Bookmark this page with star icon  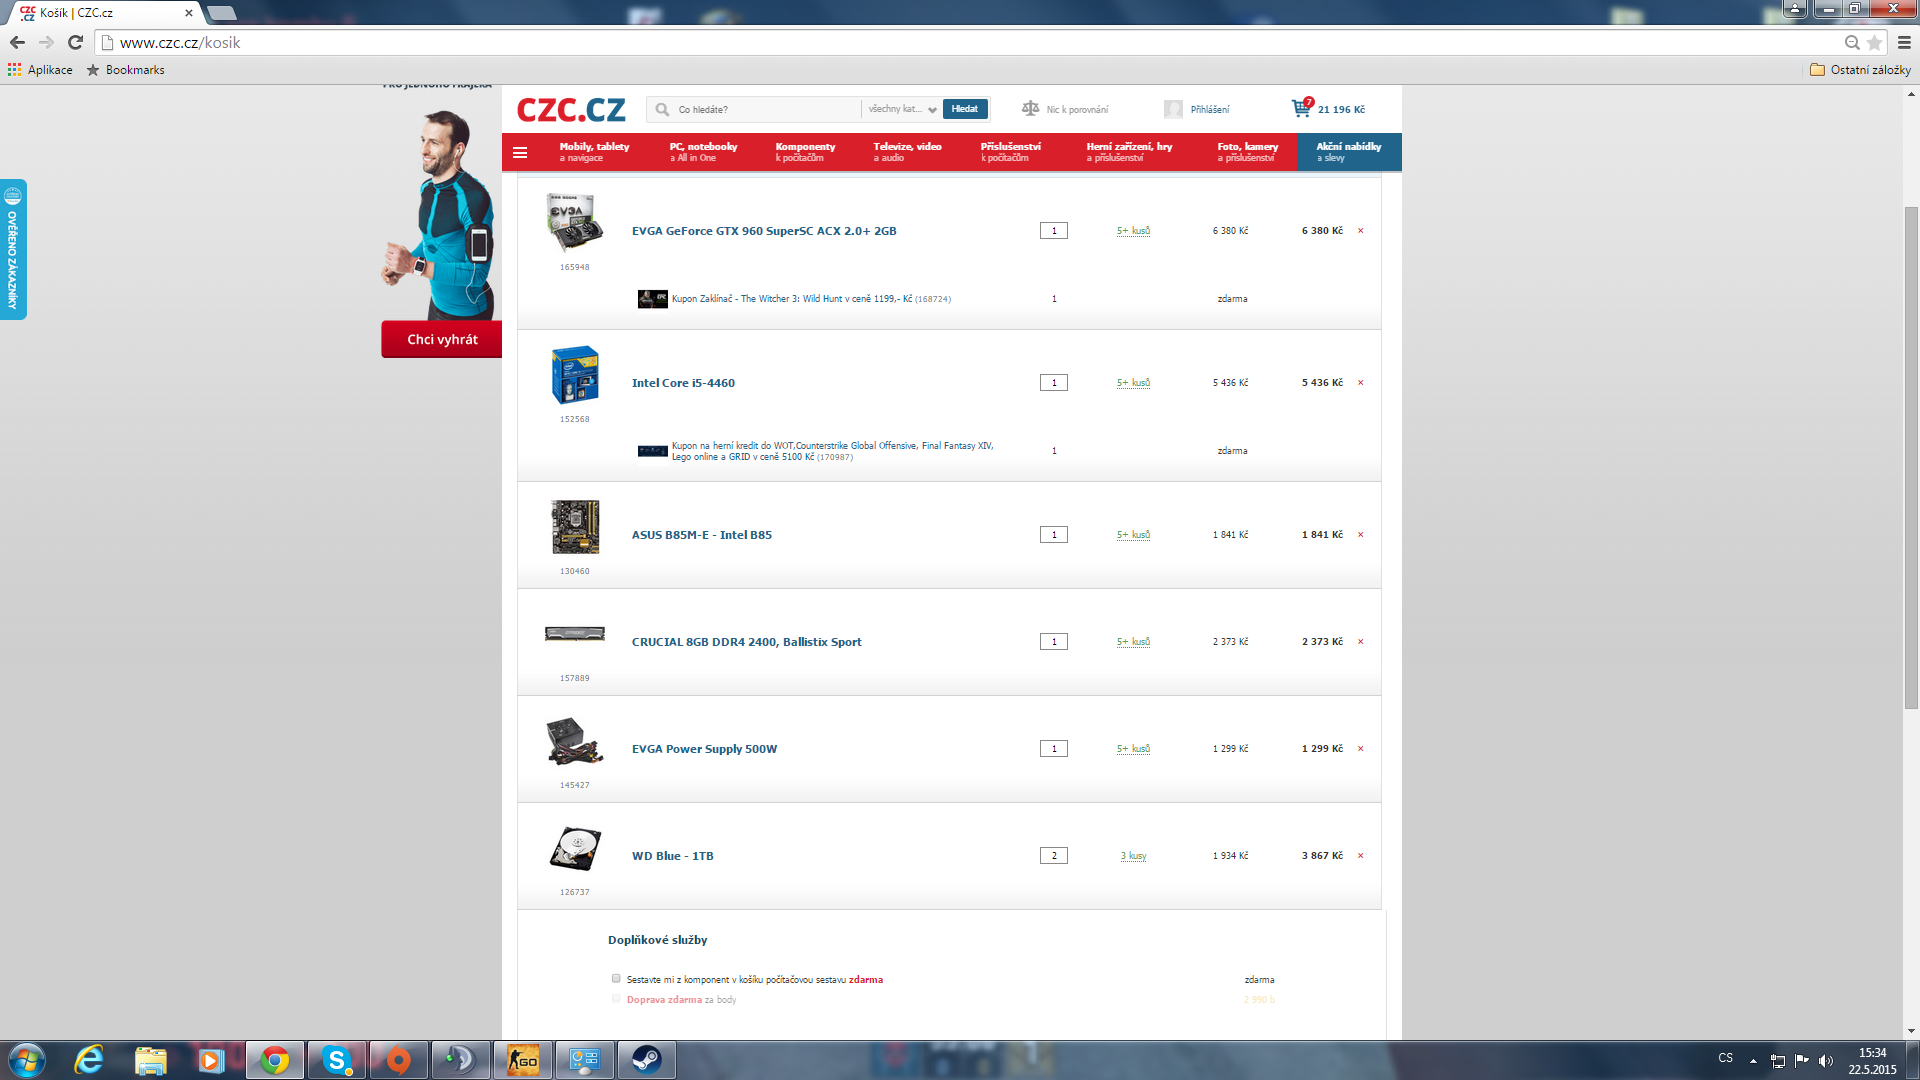click(1875, 42)
